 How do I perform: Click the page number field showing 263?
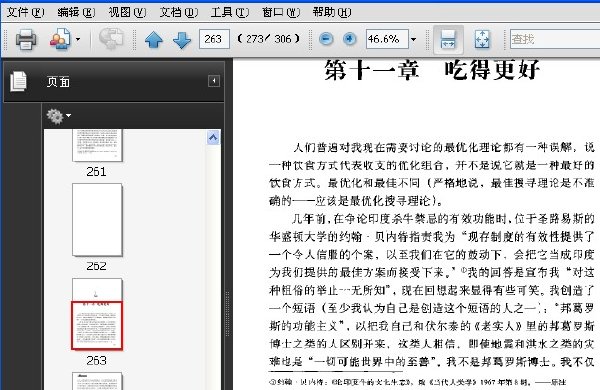click(214, 39)
